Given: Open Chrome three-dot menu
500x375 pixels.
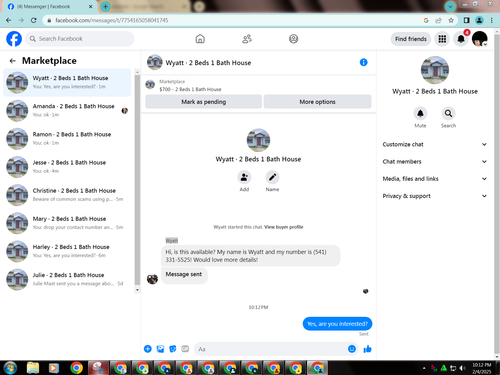Looking at the screenshot, I should [491, 20].
